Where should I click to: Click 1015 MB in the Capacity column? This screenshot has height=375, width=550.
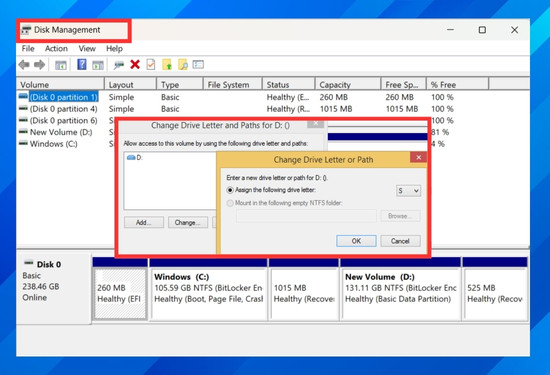click(x=336, y=109)
